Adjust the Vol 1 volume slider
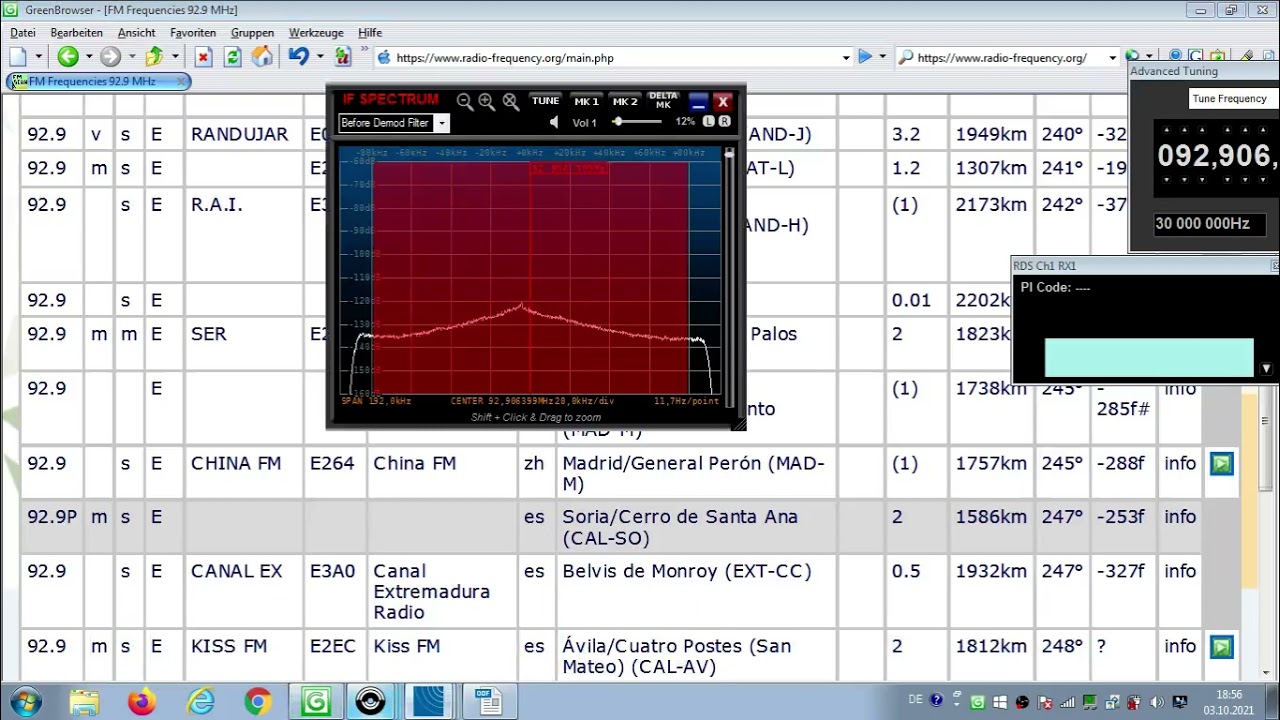 [639, 122]
